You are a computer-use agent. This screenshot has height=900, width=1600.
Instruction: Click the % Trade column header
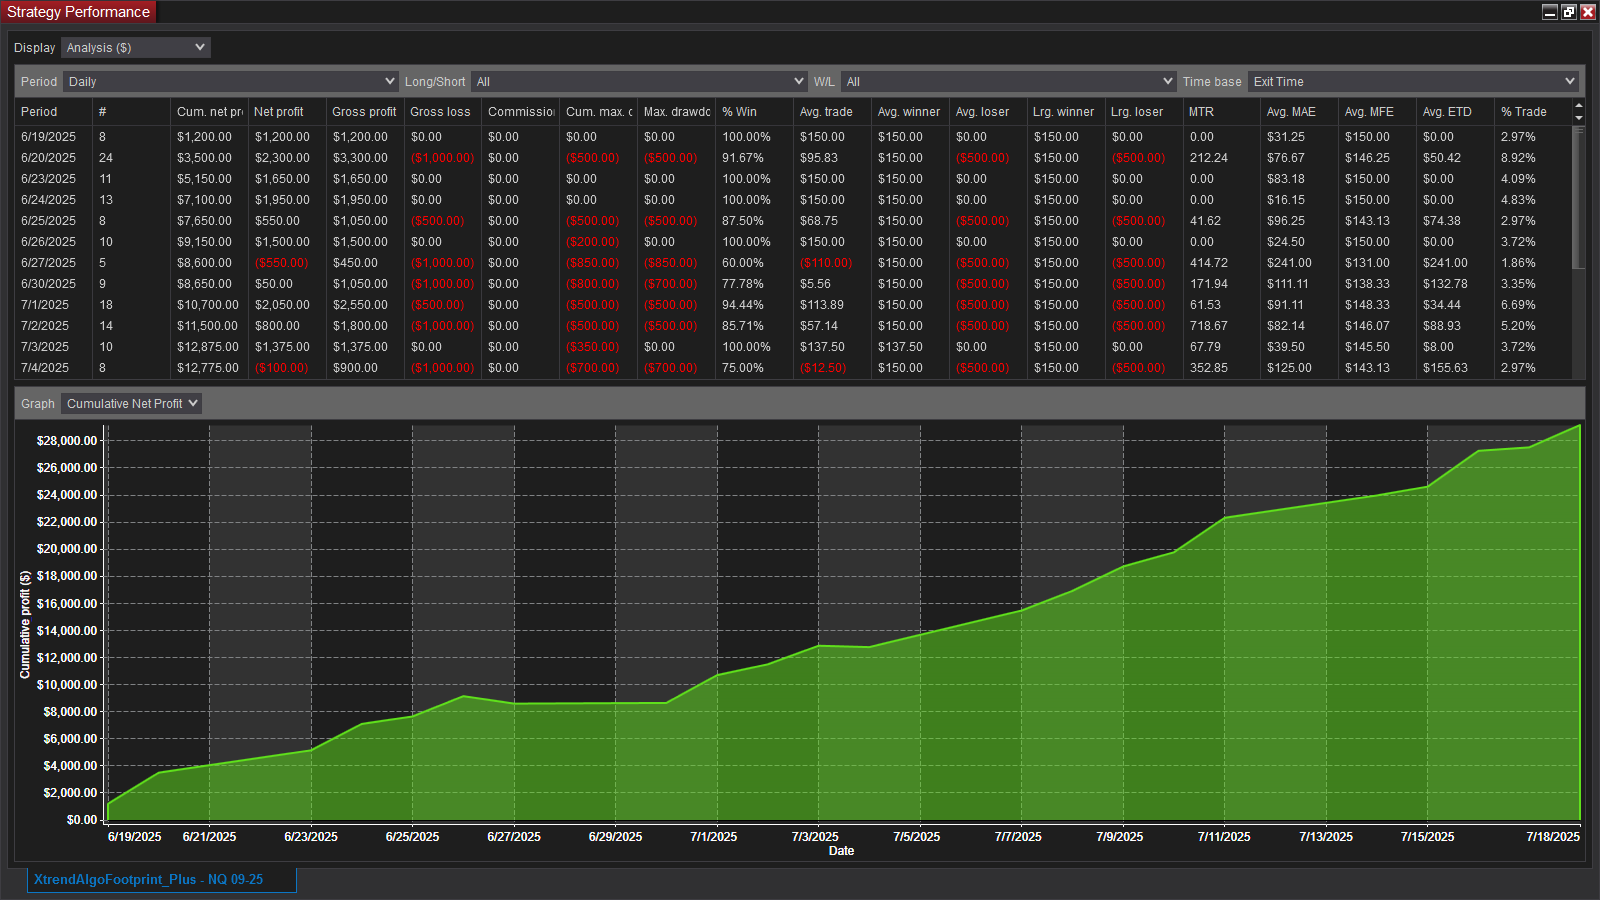click(1534, 111)
